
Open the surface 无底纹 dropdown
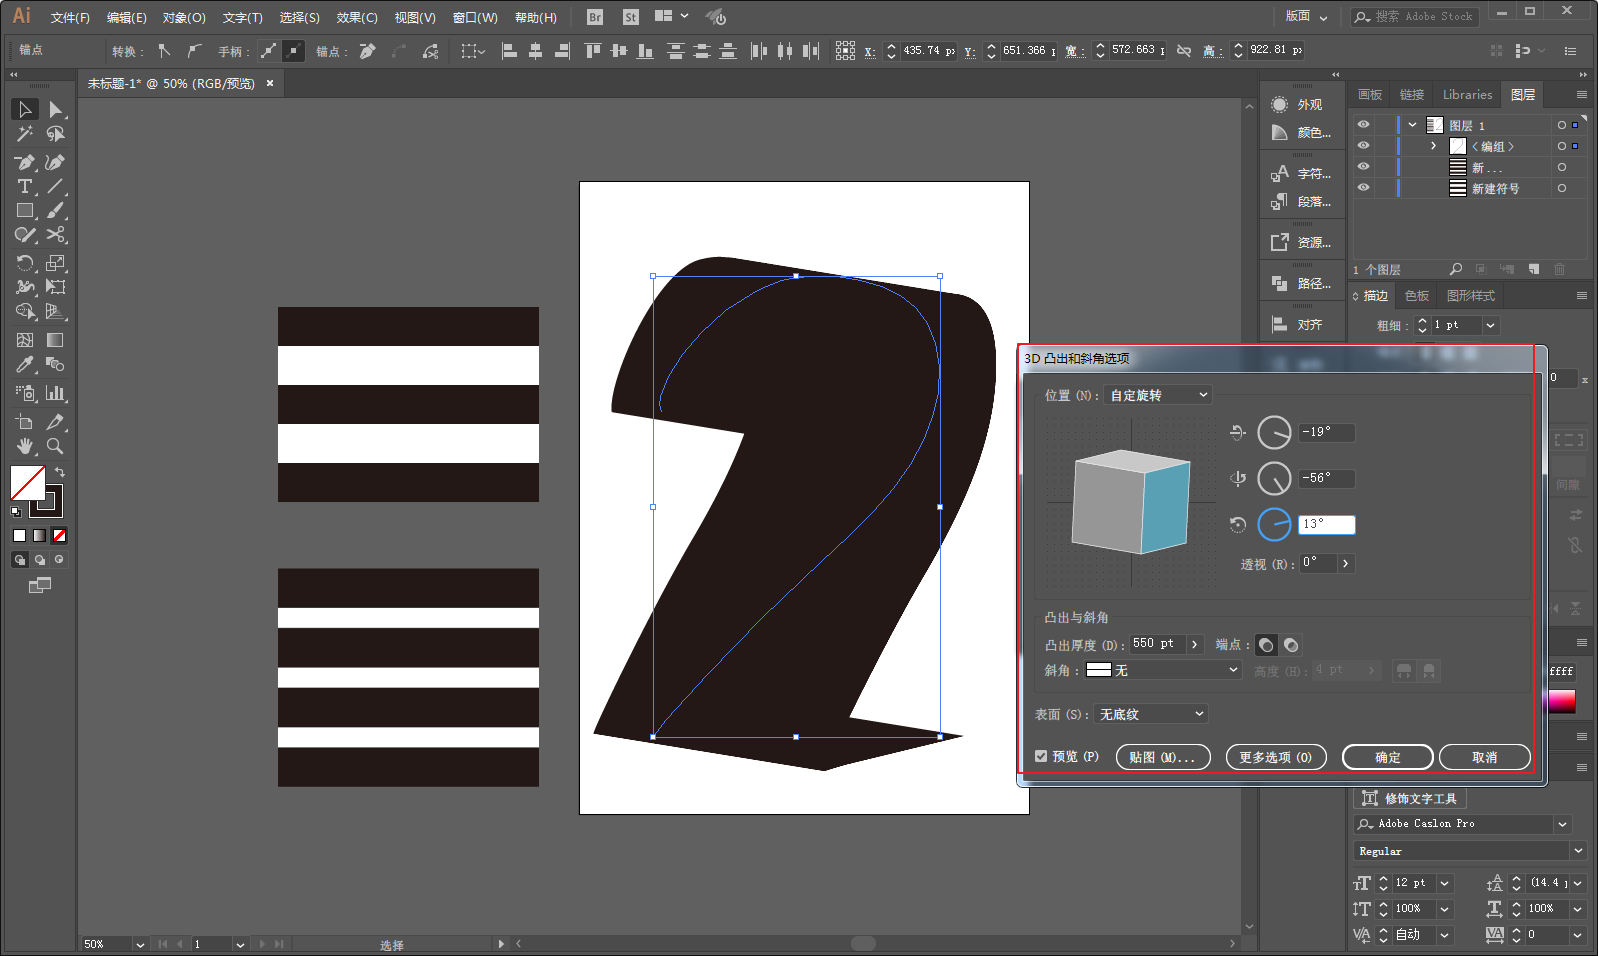tap(1151, 714)
